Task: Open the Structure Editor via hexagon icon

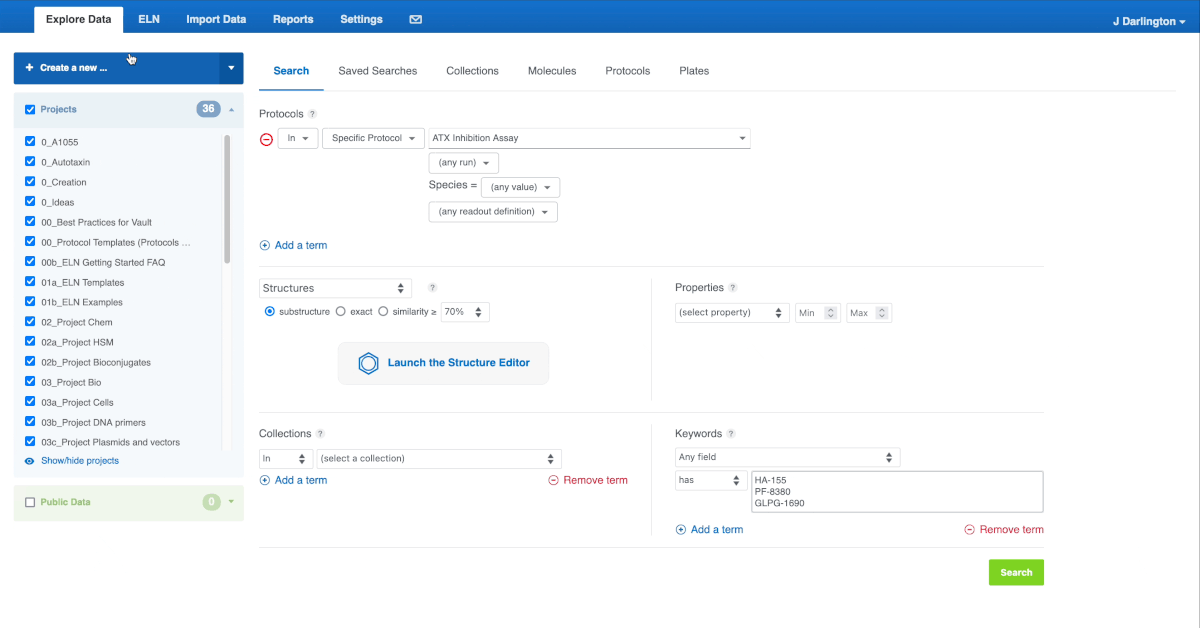Action: 368,363
